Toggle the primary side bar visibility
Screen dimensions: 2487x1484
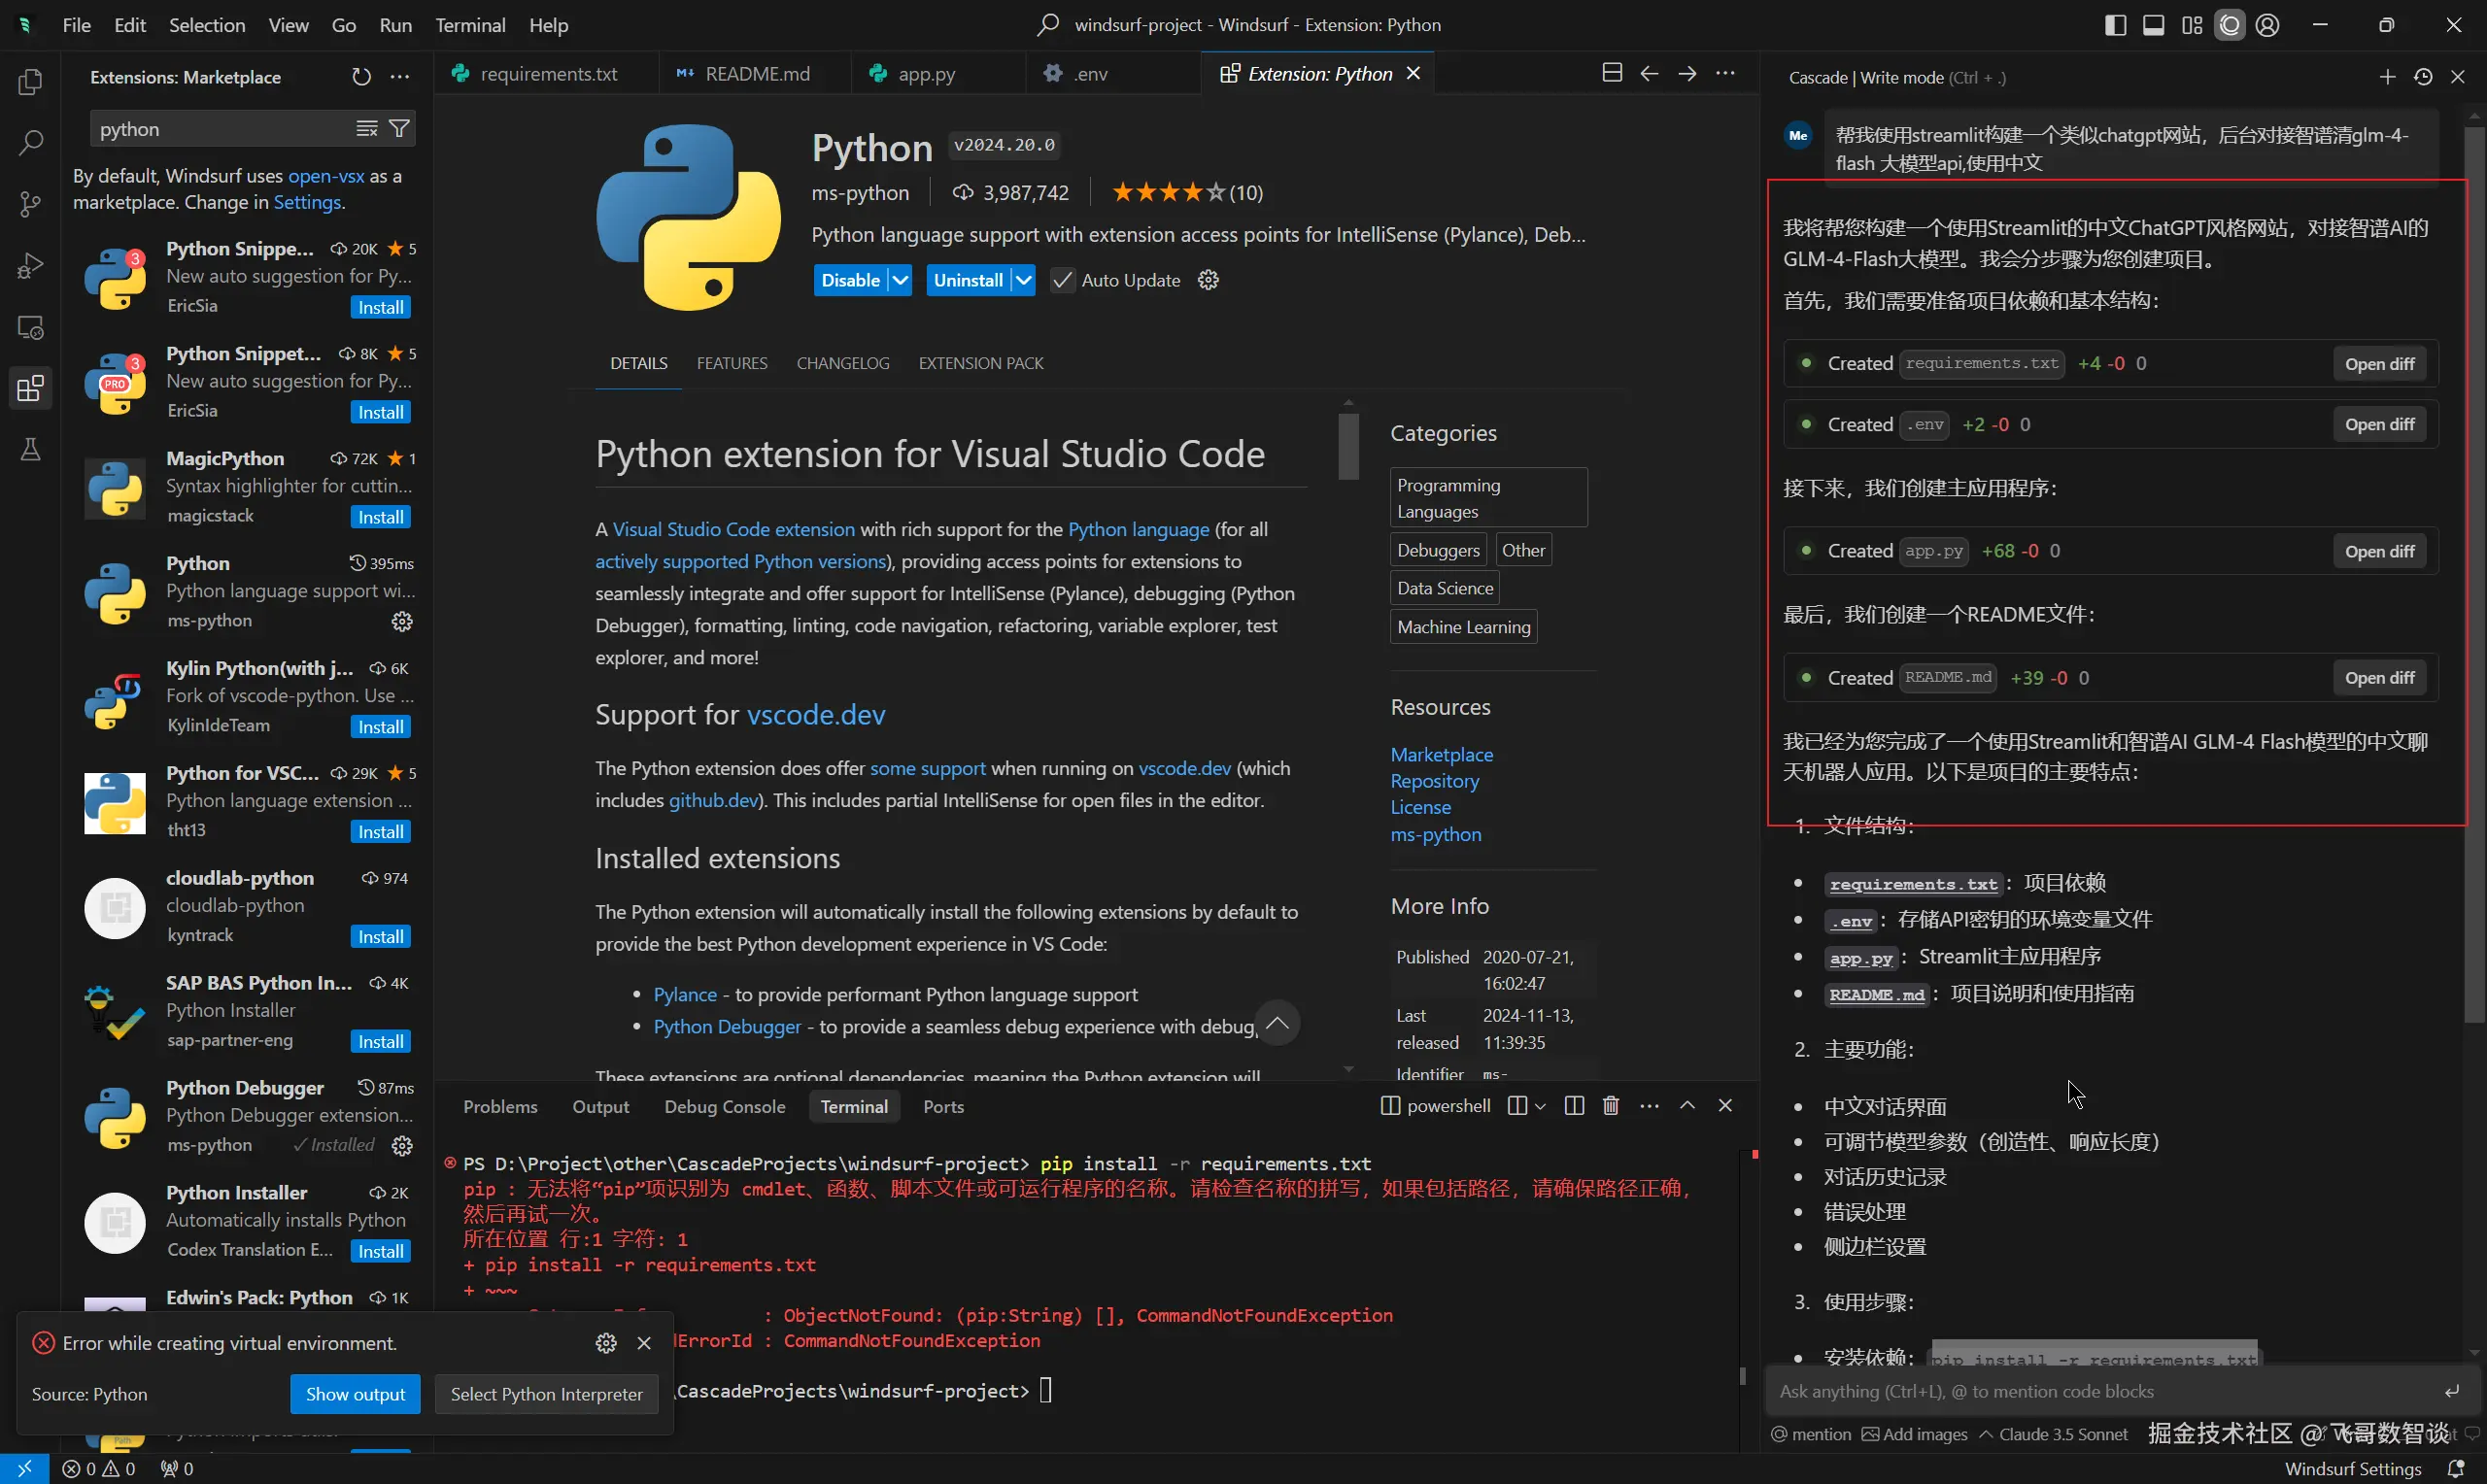2115,25
